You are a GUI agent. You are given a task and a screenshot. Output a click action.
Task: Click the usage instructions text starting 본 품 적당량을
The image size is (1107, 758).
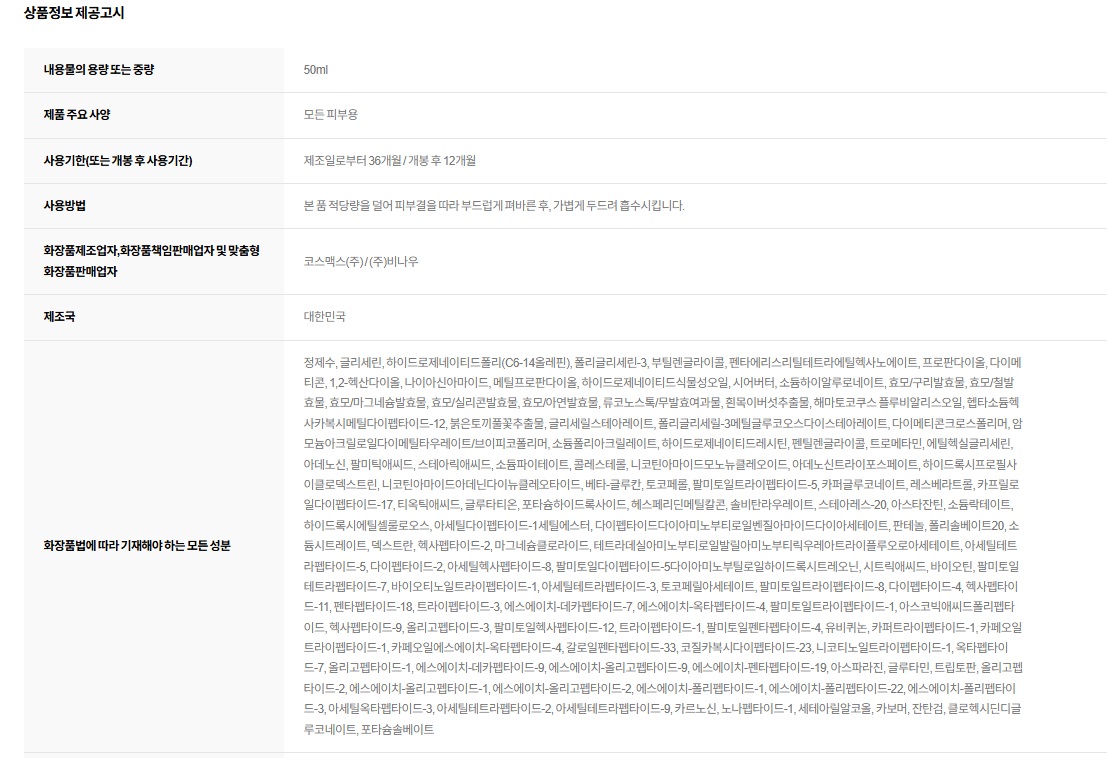coord(494,205)
